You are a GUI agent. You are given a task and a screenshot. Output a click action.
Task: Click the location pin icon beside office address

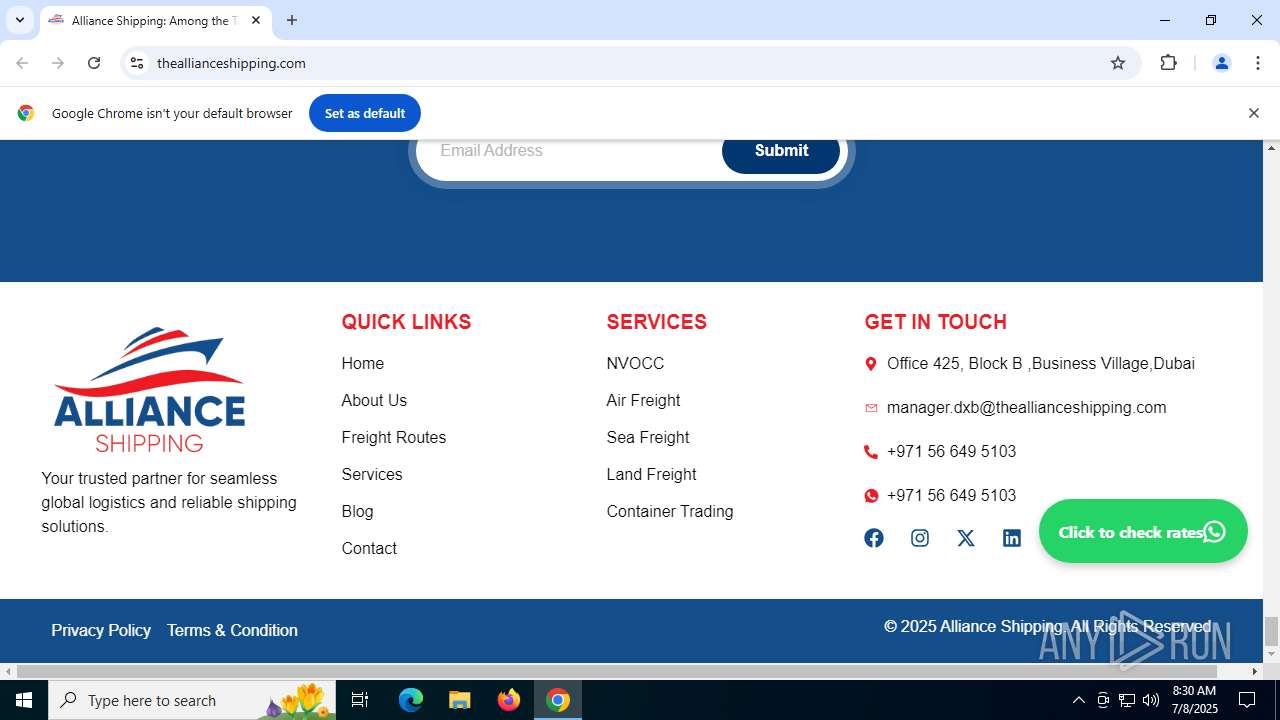pyautogui.click(x=871, y=364)
